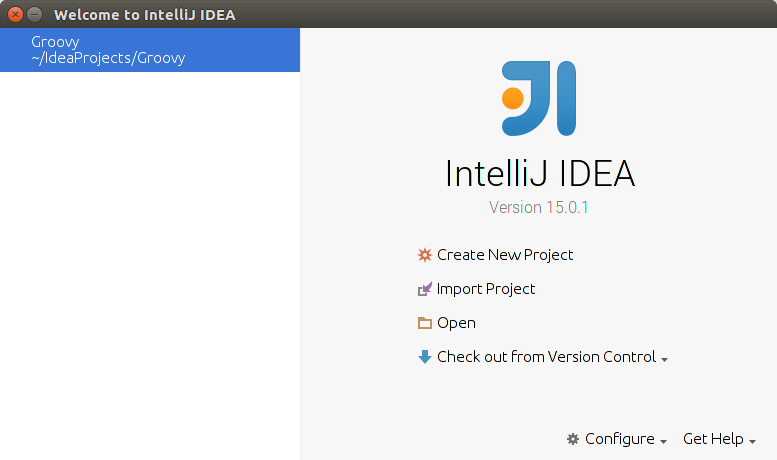Expand the Get Help dropdown arrow

click(x=752, y=442)
